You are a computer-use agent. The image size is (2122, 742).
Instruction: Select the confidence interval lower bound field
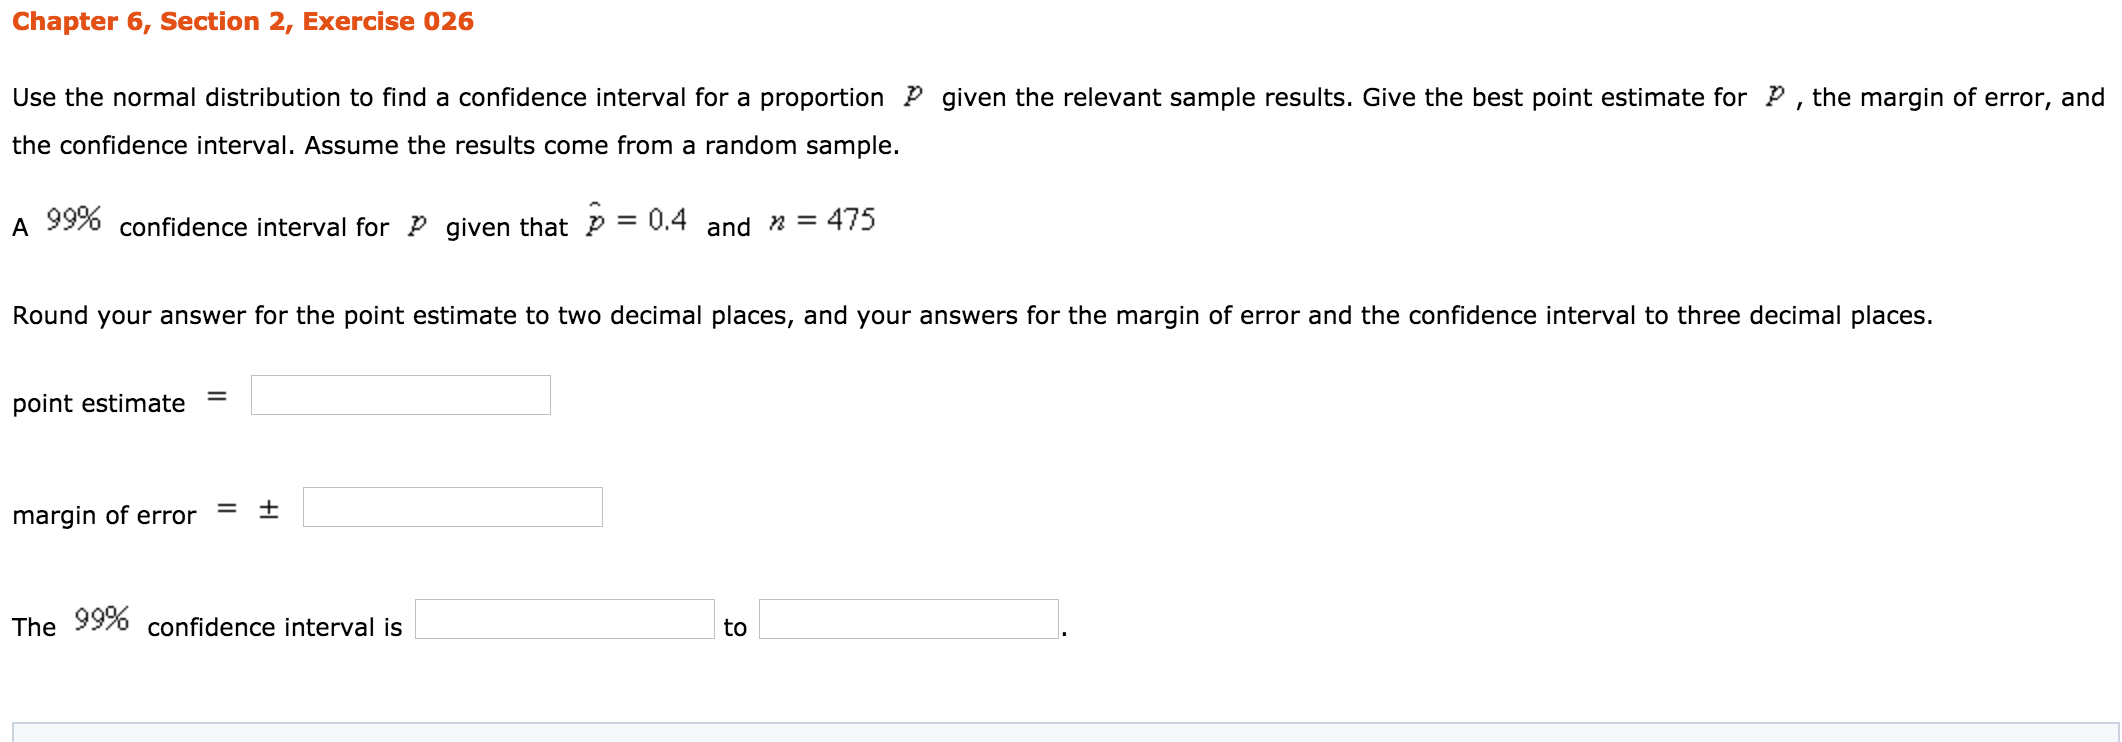565,619
